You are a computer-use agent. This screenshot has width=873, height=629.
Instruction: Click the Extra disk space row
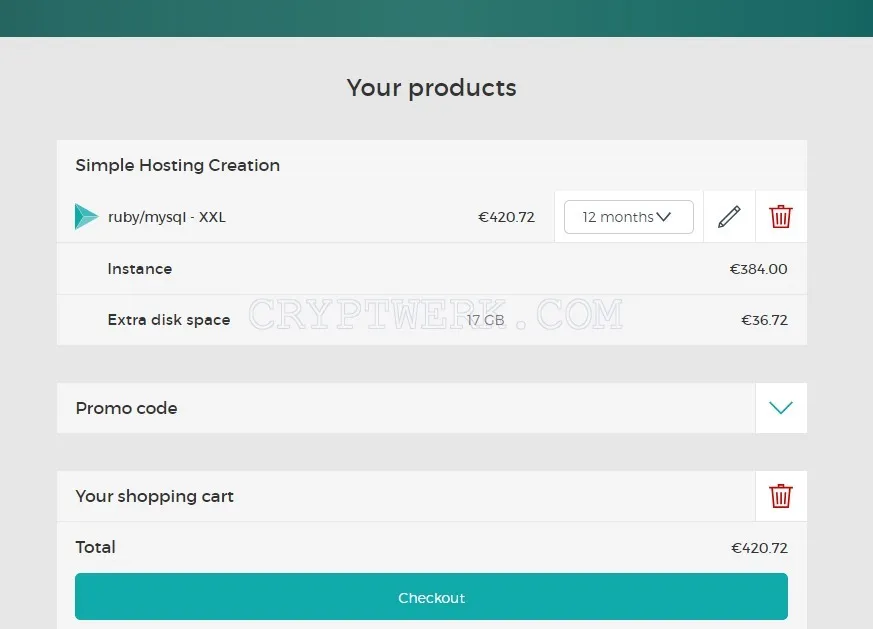[x=431, y=320]
